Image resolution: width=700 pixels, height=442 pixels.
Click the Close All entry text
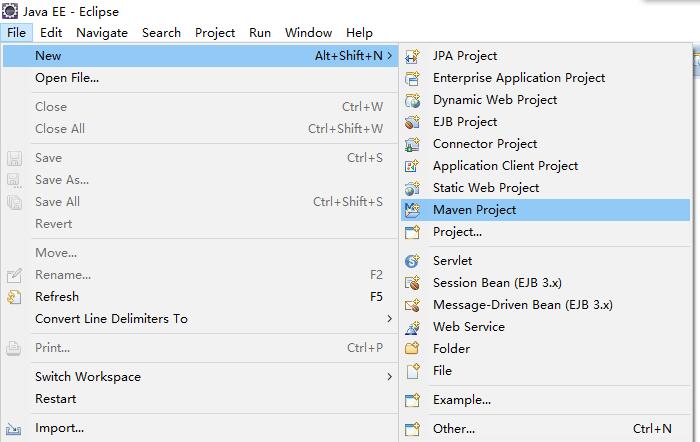point(60,129)
